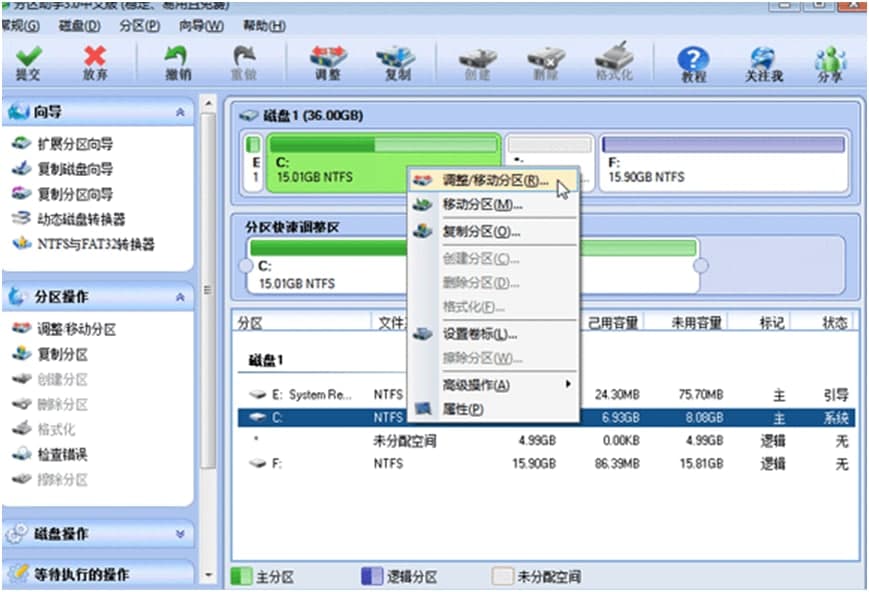
Task: Select the E: System Re... row in the table
Action: (x=546, y=395)
